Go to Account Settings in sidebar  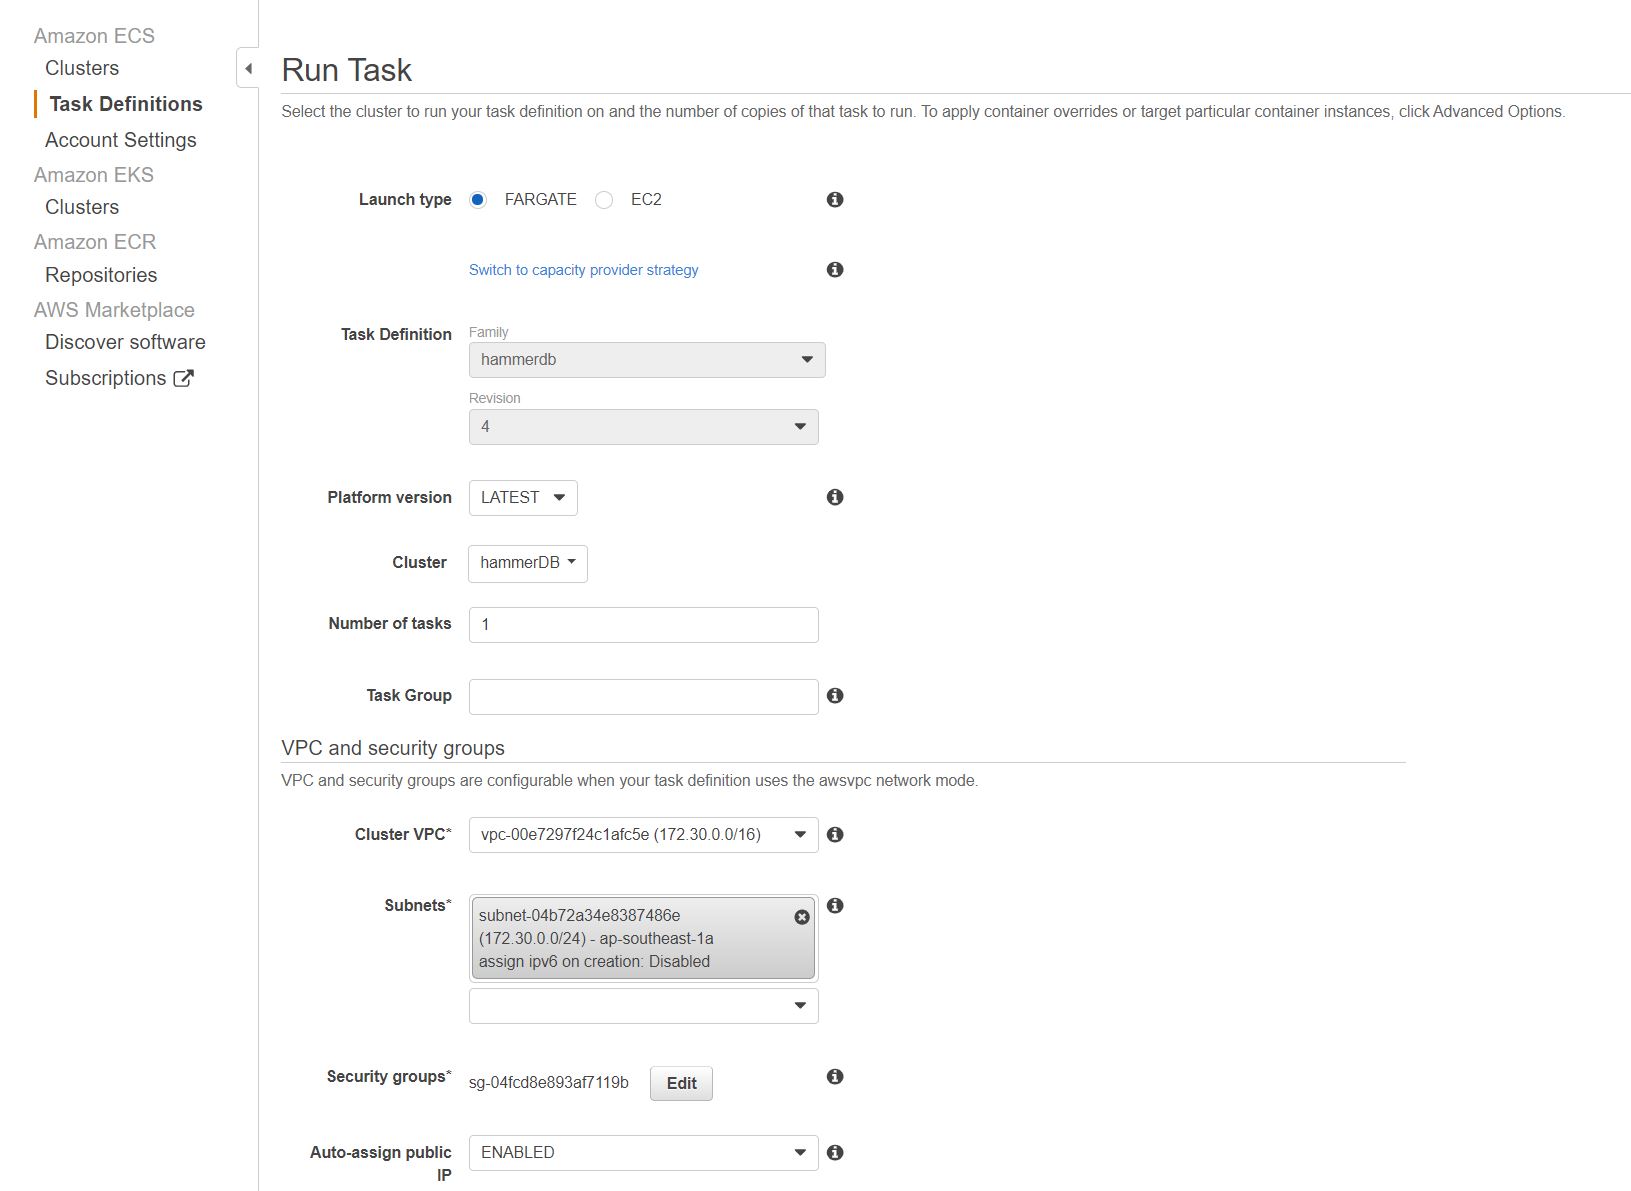click(121, 140)
